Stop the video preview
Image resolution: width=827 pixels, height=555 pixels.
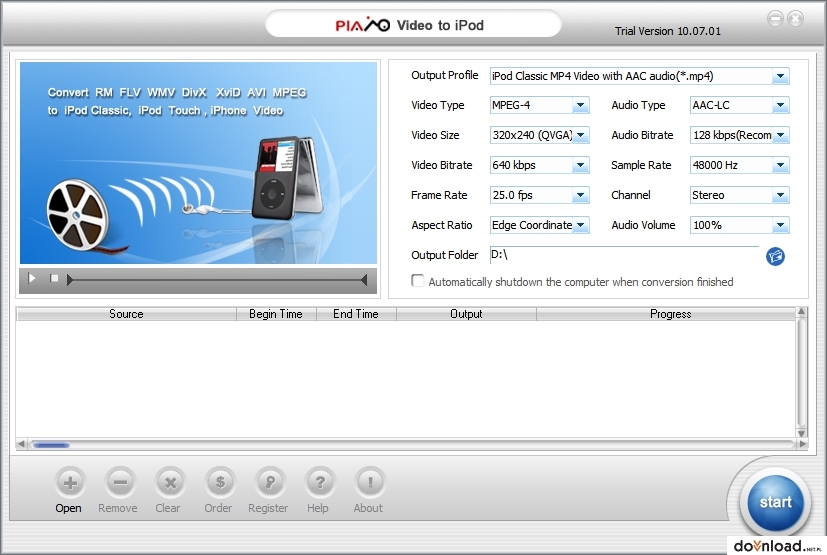click(54, 278)
